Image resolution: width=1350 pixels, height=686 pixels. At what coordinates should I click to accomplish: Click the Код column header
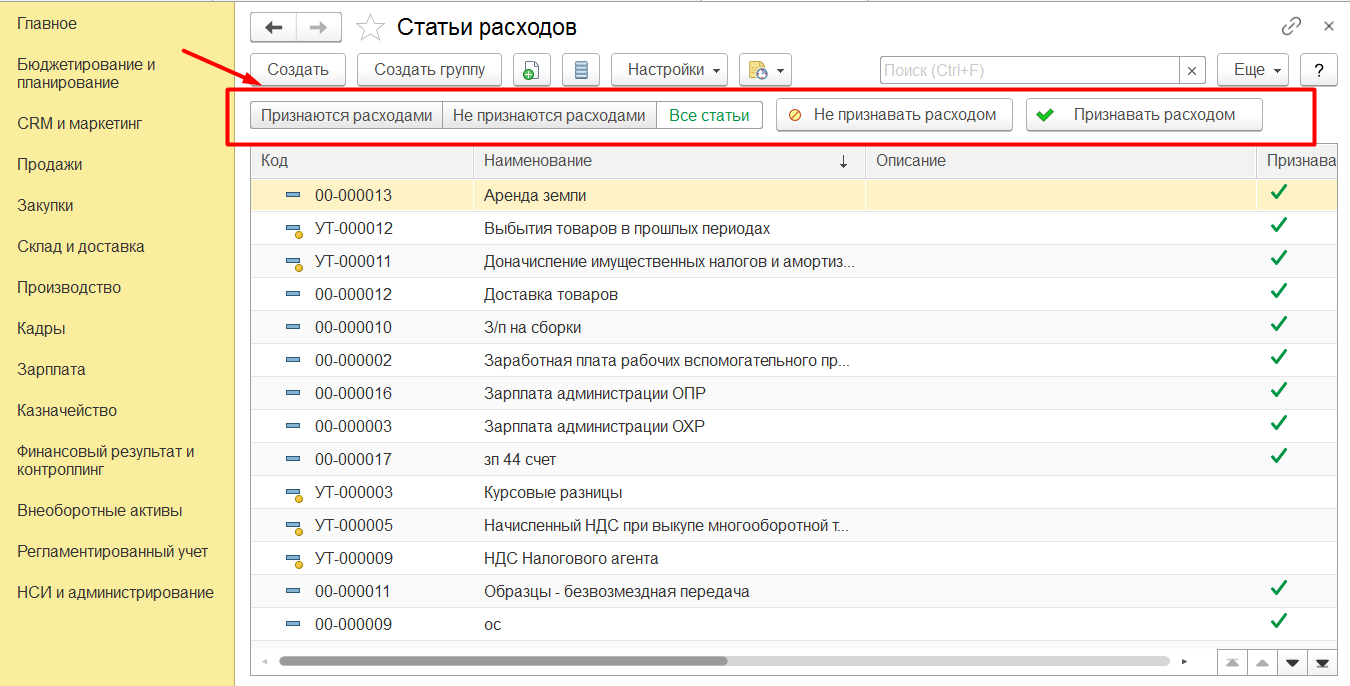point(361,161)
